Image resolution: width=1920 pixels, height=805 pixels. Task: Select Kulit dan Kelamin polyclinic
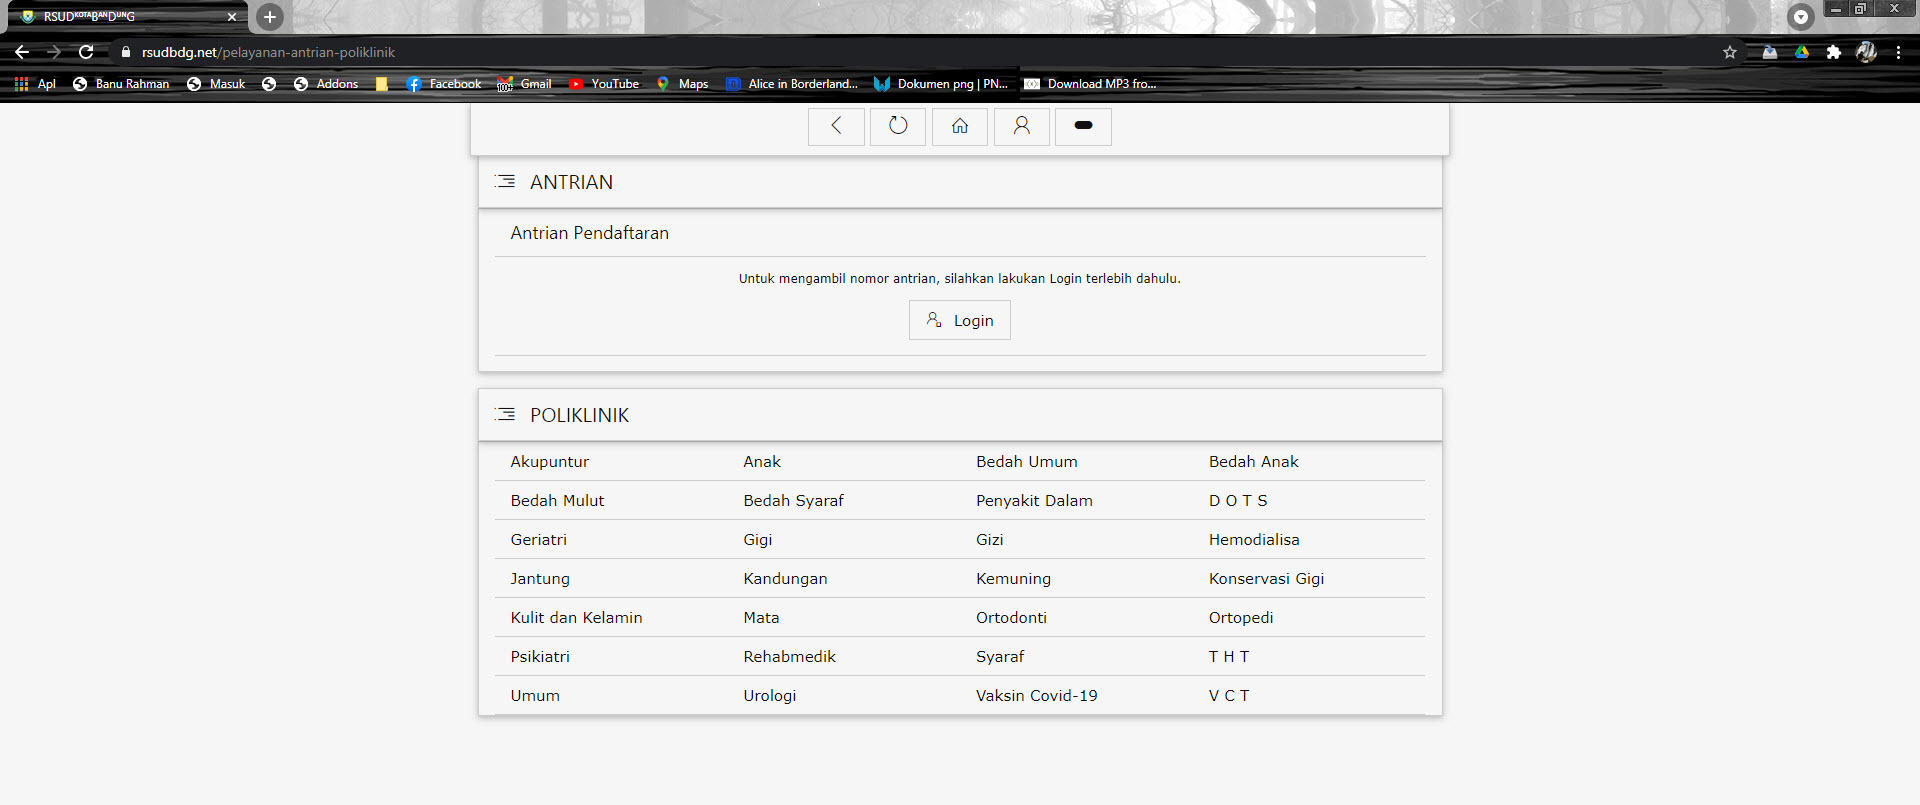click(577, 618)
